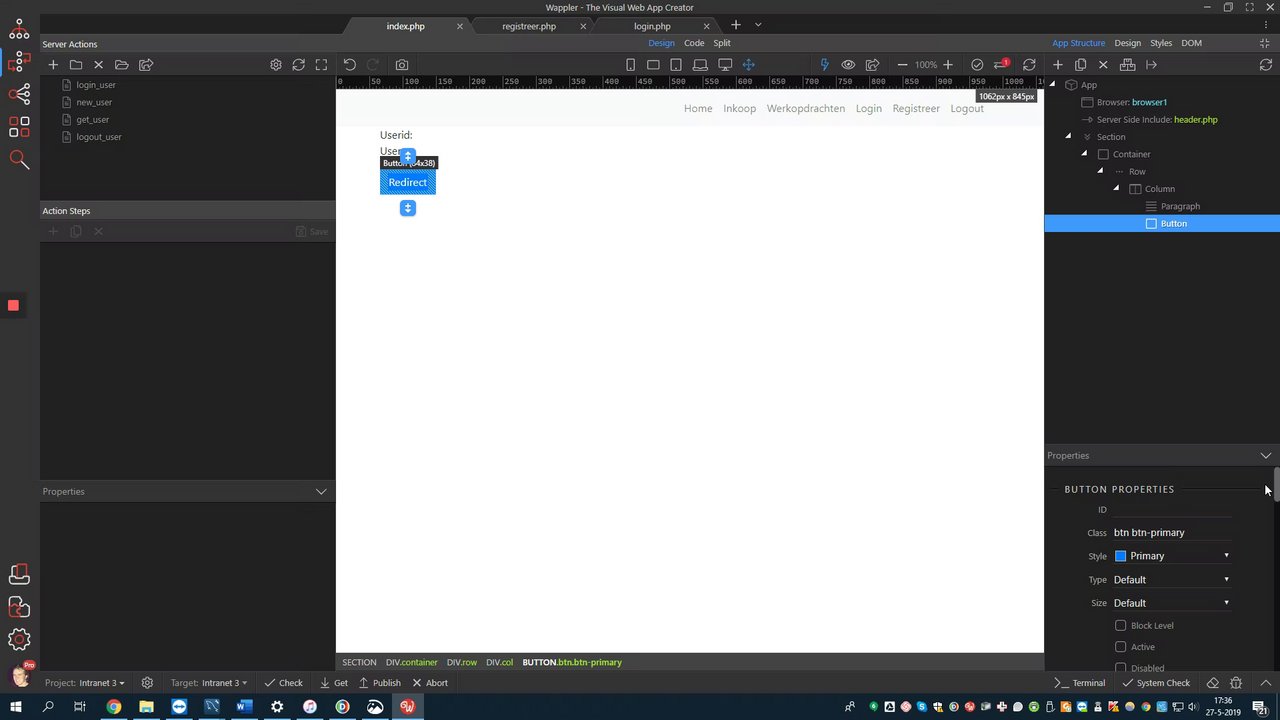Refresh the Server Actions list
This screenshot has height=720, width=1280.
[x=299, y=65]
